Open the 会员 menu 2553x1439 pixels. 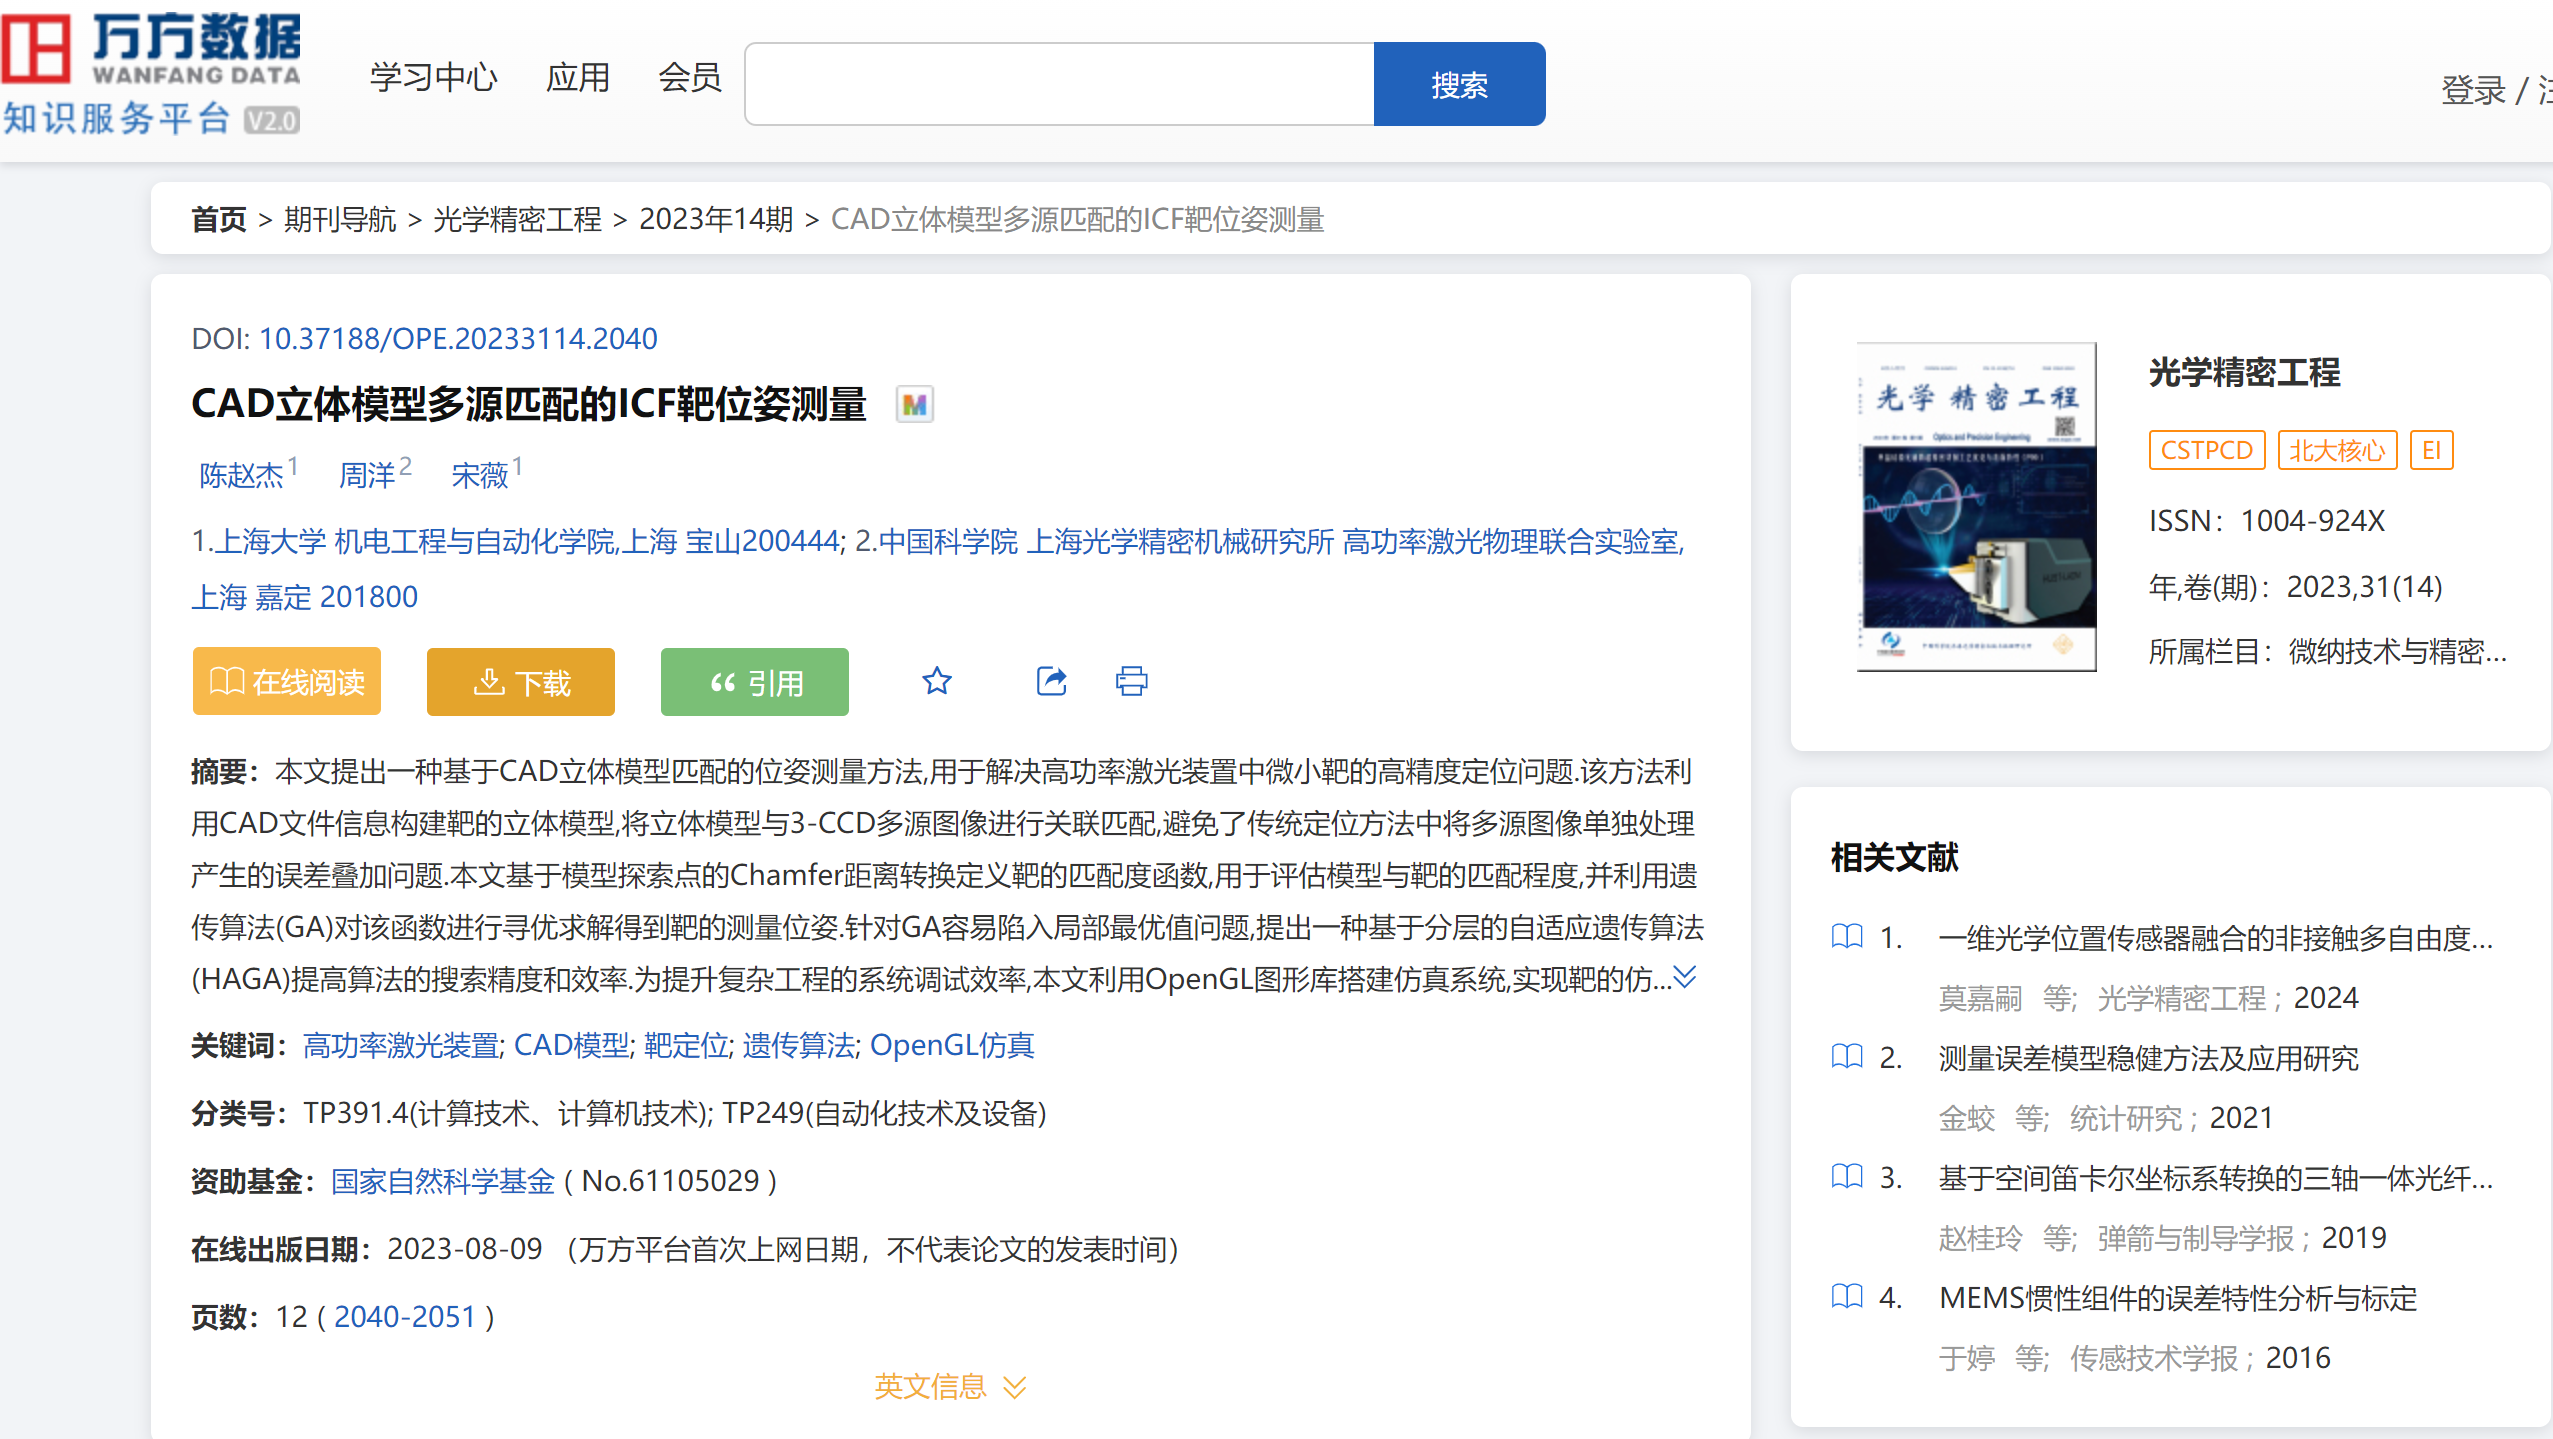click(689, 78)
